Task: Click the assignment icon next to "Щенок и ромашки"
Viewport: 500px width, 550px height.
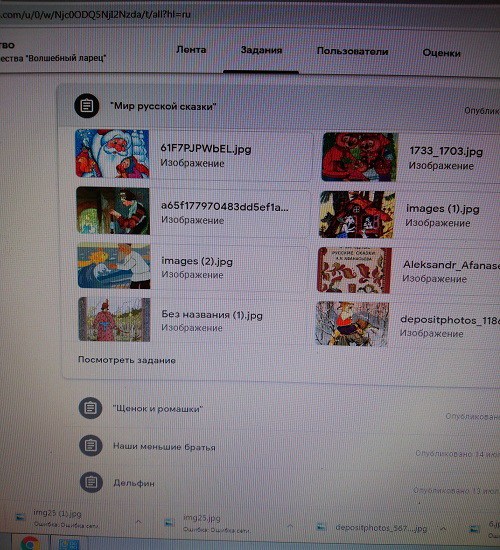Action: point(91,408)
